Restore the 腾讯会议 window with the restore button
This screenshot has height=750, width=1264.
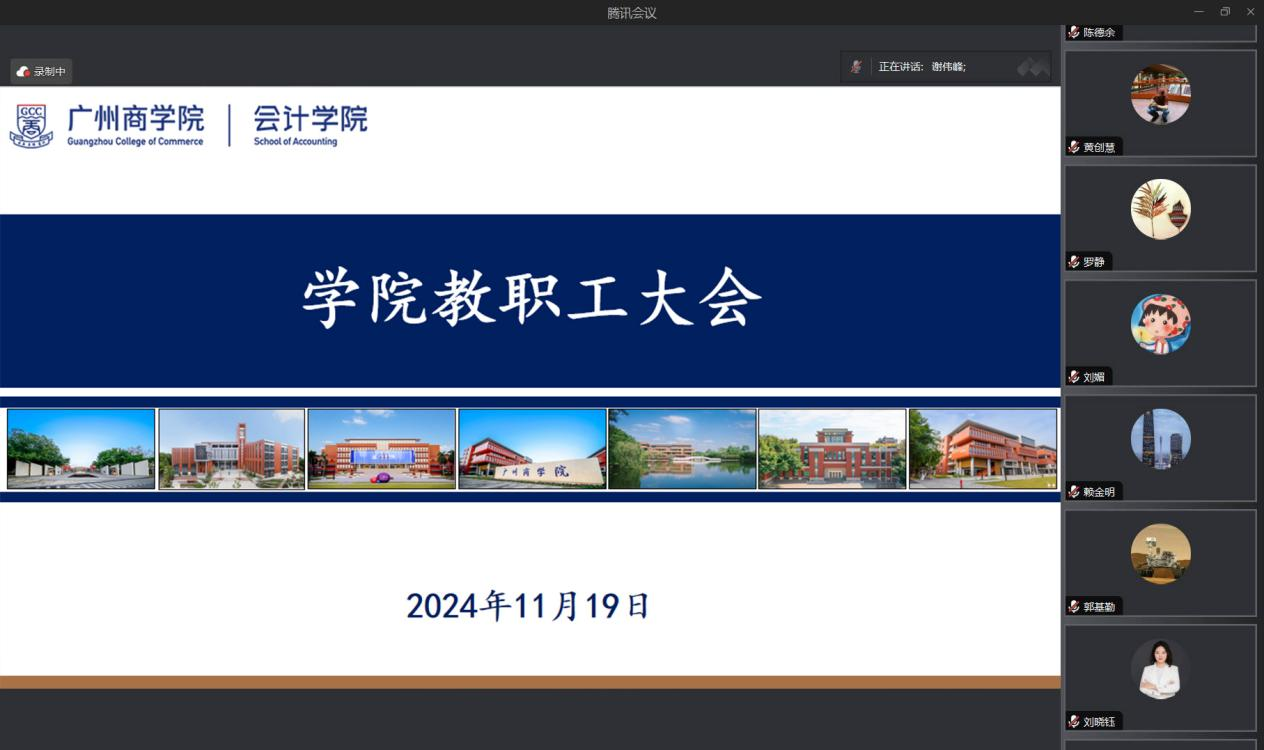click(x=1224, y=12)
